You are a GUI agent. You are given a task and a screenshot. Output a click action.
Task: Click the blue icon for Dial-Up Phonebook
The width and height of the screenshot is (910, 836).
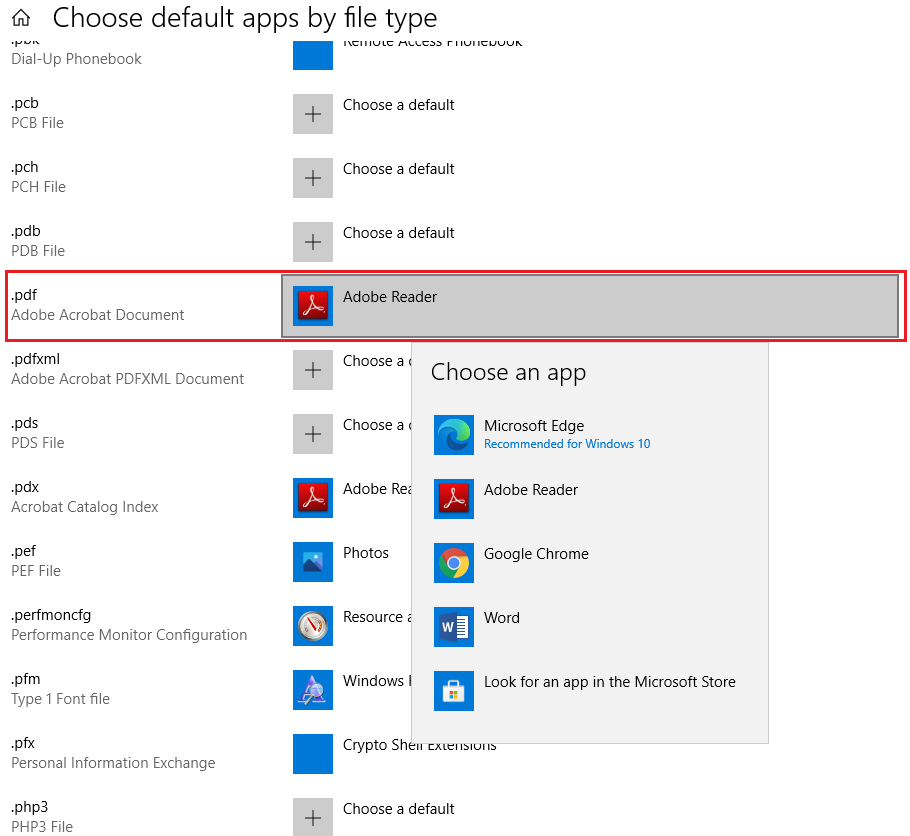(313, 55)
